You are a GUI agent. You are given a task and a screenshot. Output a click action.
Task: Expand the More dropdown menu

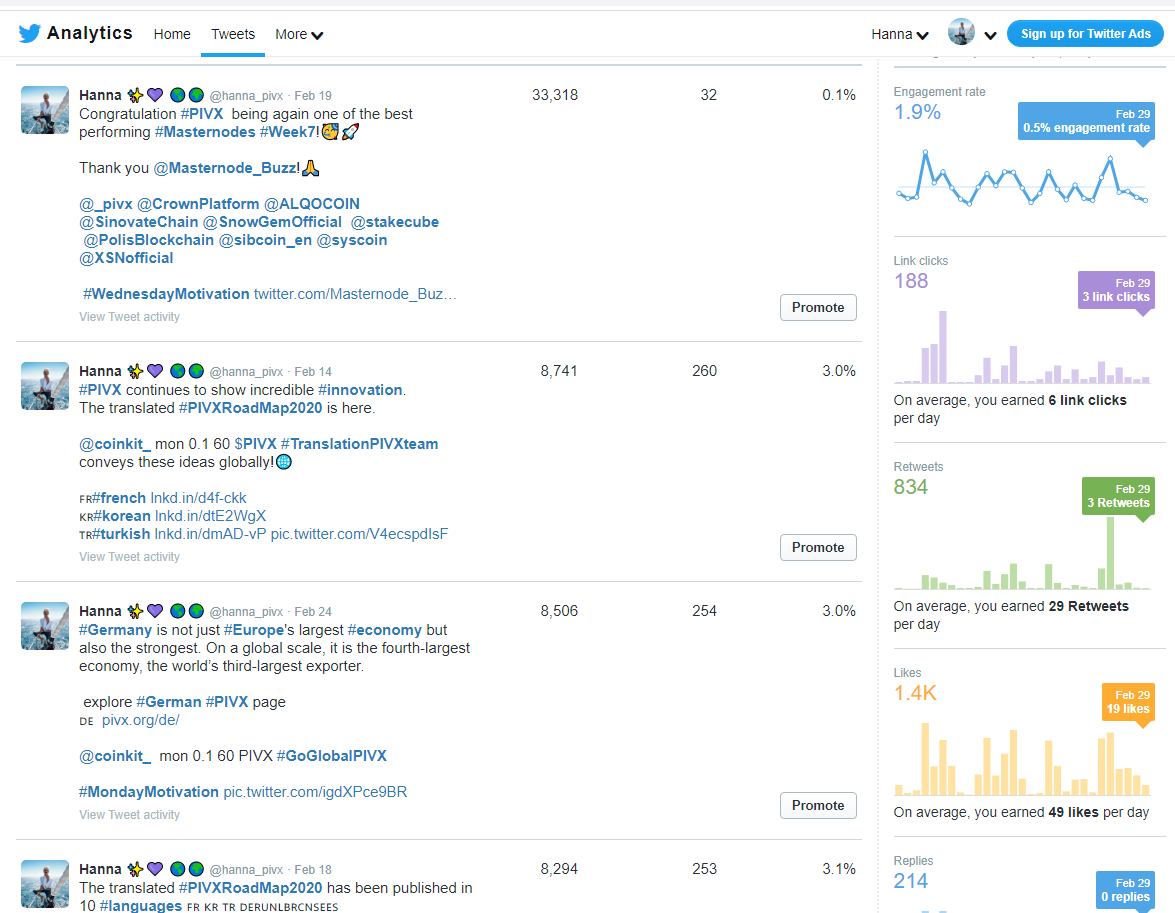click(x=299, y=34)
